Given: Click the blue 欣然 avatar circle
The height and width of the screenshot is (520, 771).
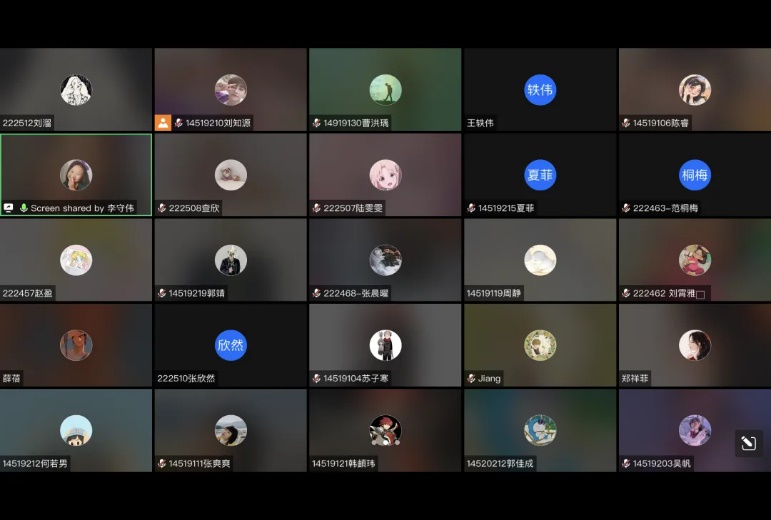Looking at the screenshot, I should pyautogui.click(x=231, y=345).
